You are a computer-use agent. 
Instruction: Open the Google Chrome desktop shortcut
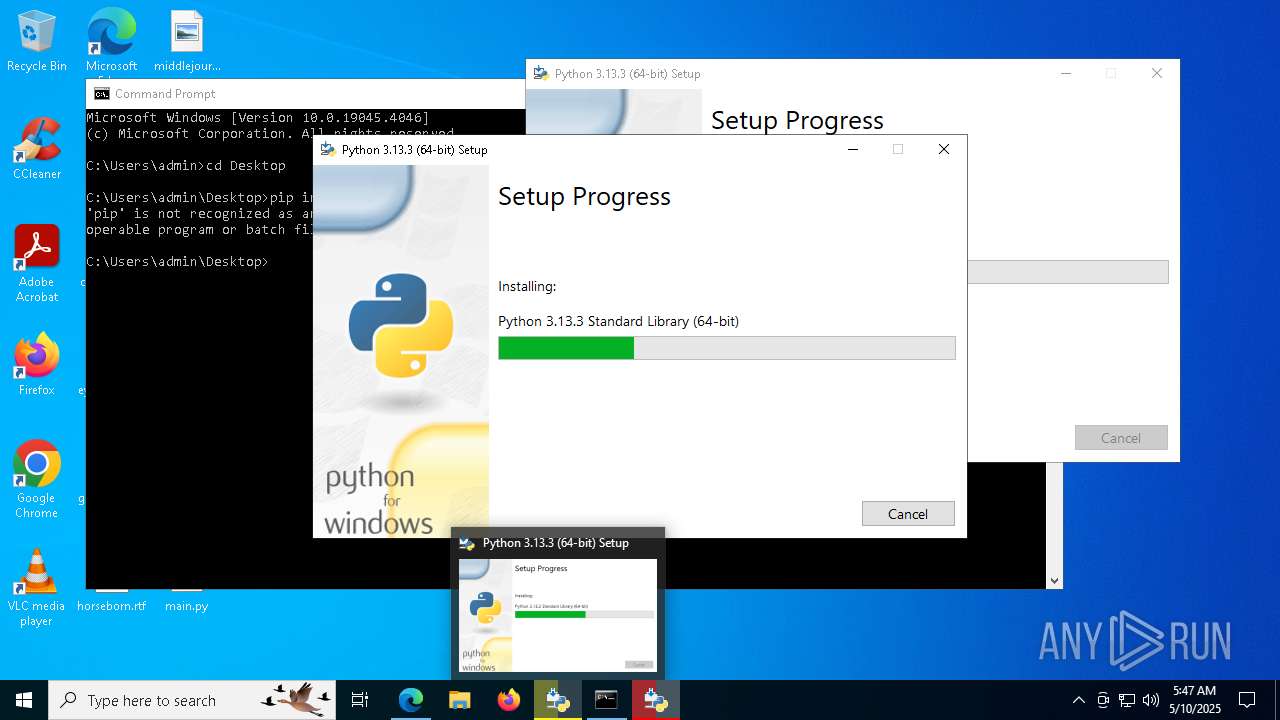coord(37,480)
